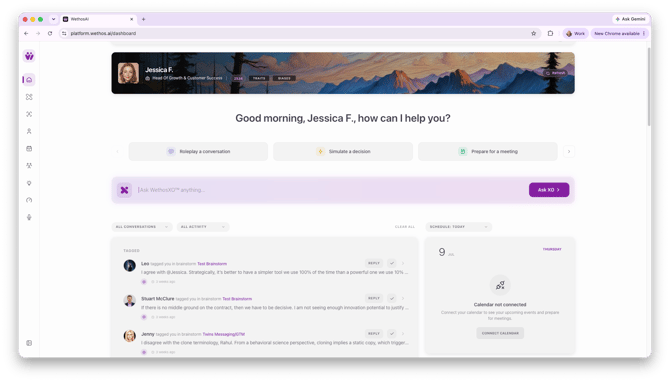Image resolution: width=670 pixels, height=382 pixels.
Task: Open the Wethos logo at the sidebar top
Action: click(29, 56)
